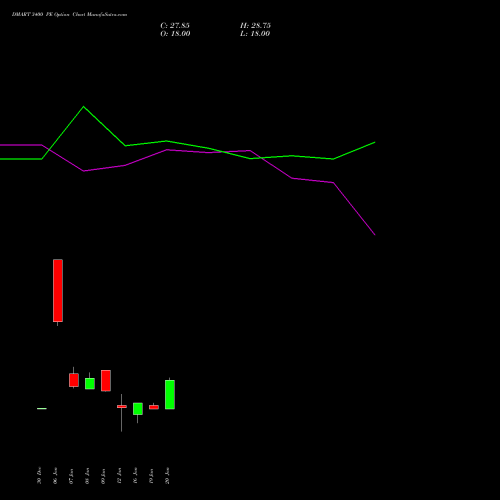The width and height of the screenshot is (500, 500).
Task: Select the red candlestick for 07 Jan
Action: (x=74, y=380)
